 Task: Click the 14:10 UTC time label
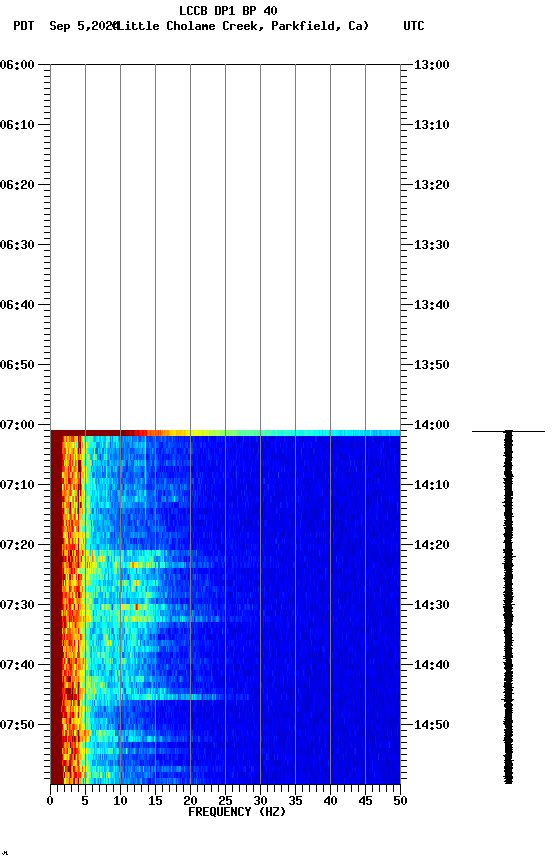tap(432, 485)
